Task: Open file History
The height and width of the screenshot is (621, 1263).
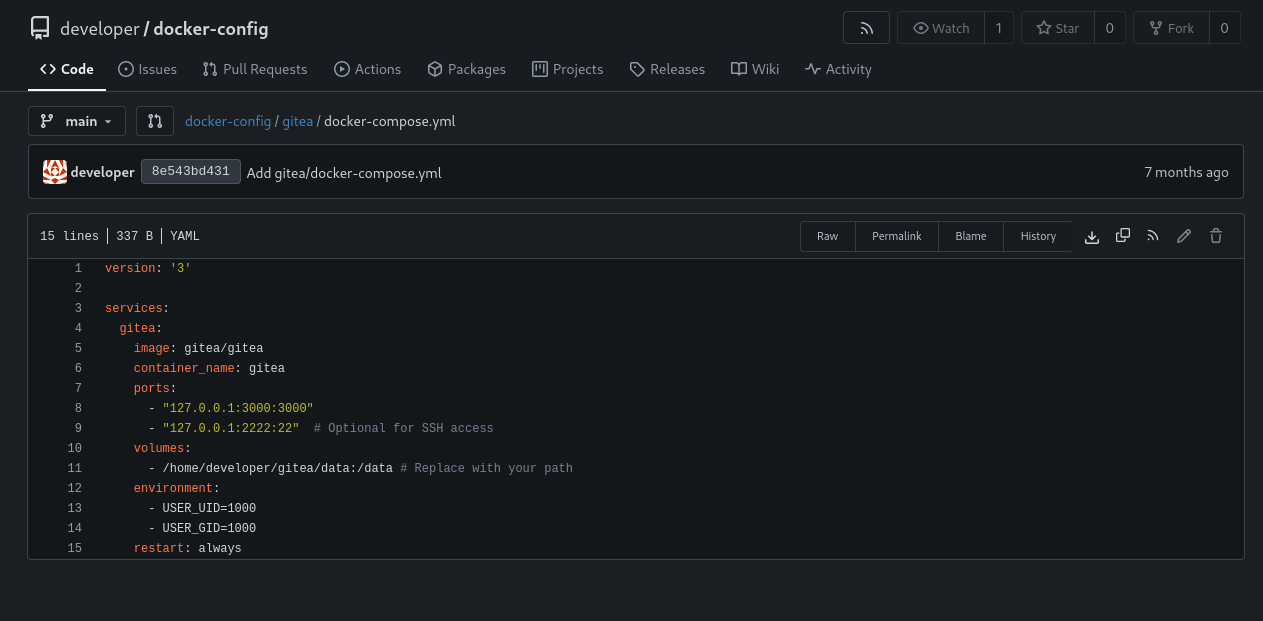Action: [x=1038, y=236]
